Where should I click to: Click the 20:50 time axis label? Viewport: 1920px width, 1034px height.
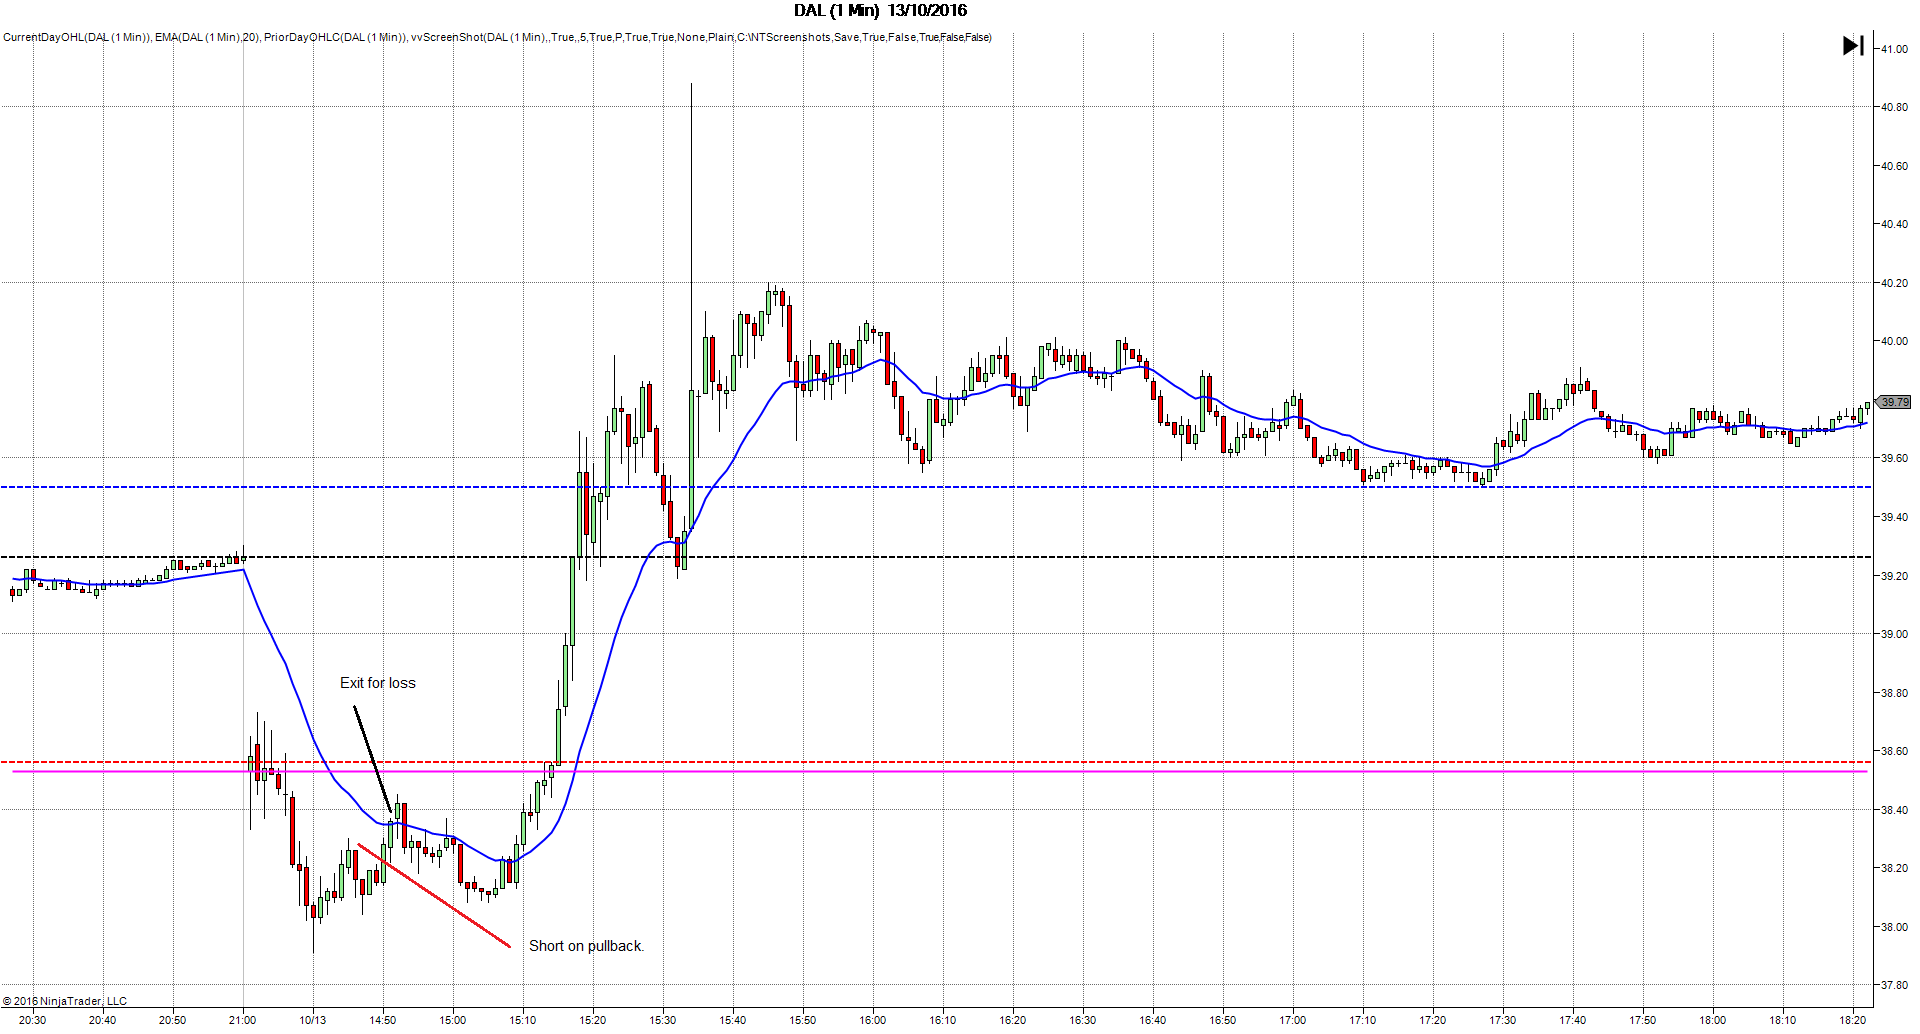point(172,1020)
